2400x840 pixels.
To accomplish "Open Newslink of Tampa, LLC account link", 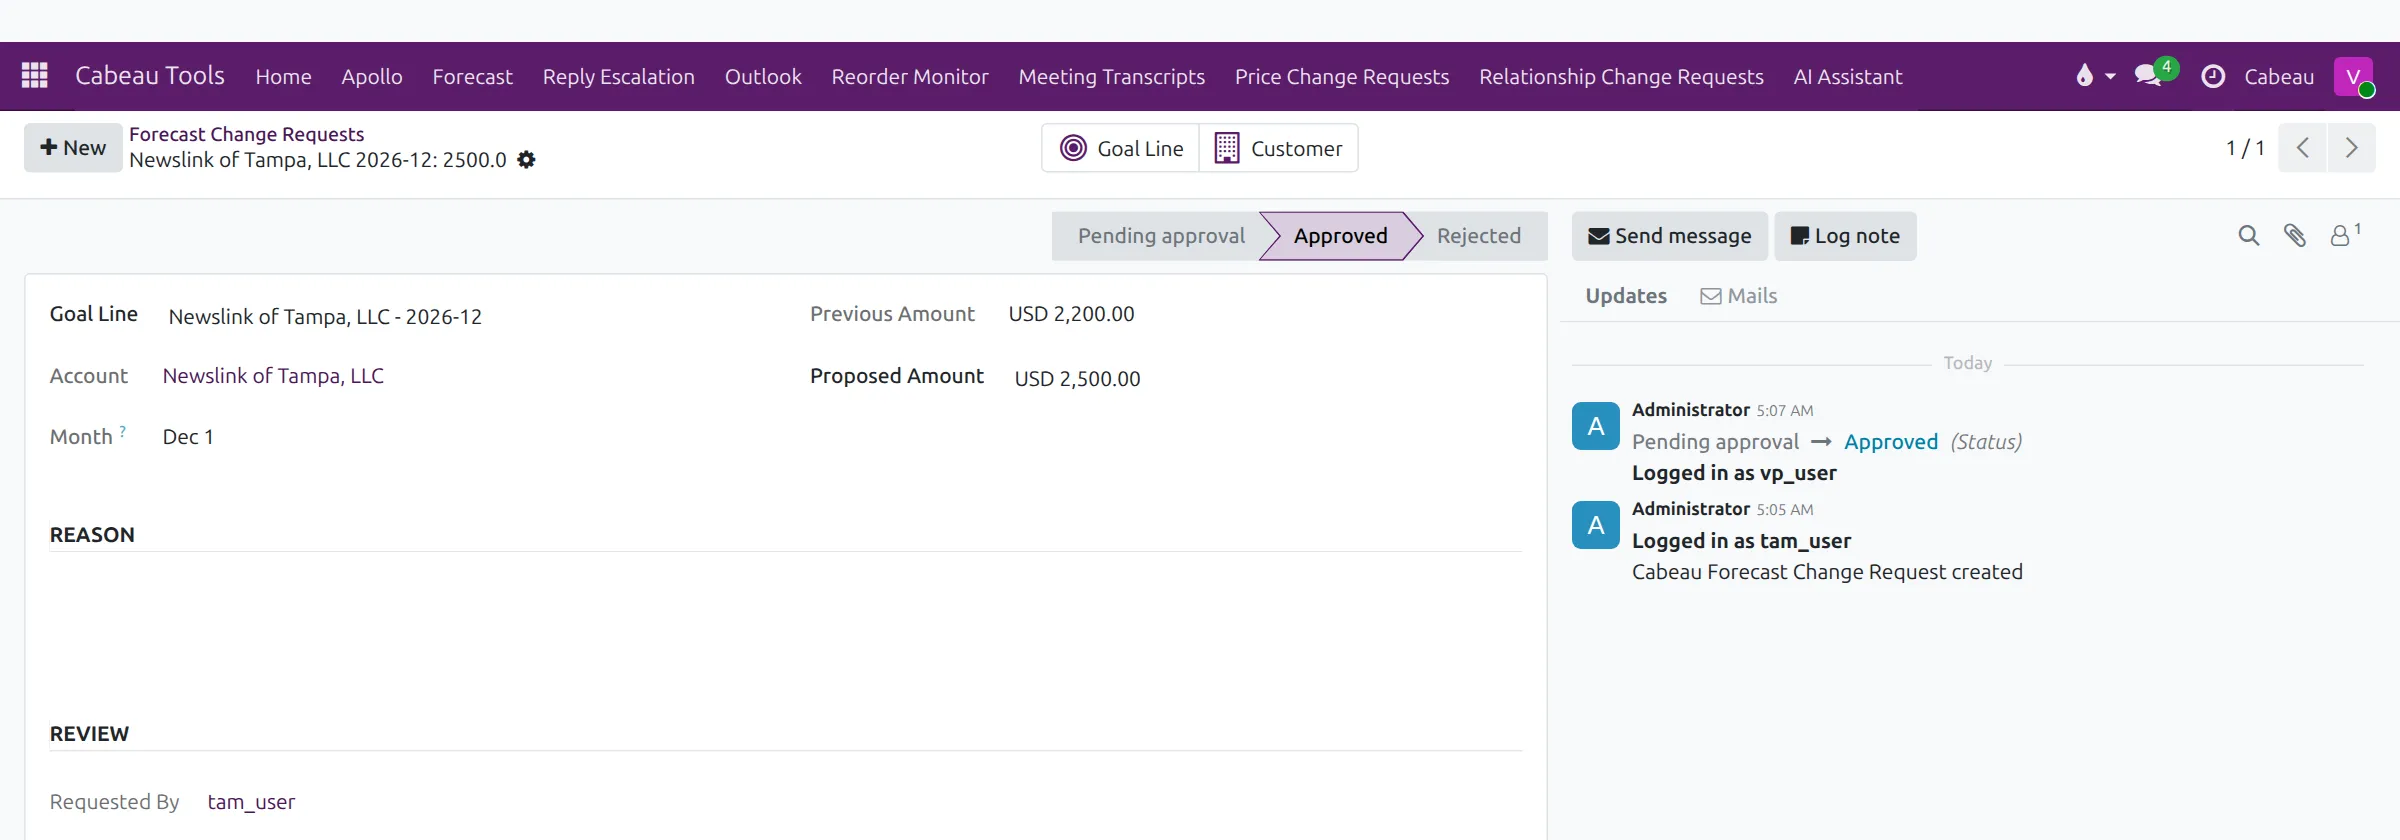I will 273,376.
